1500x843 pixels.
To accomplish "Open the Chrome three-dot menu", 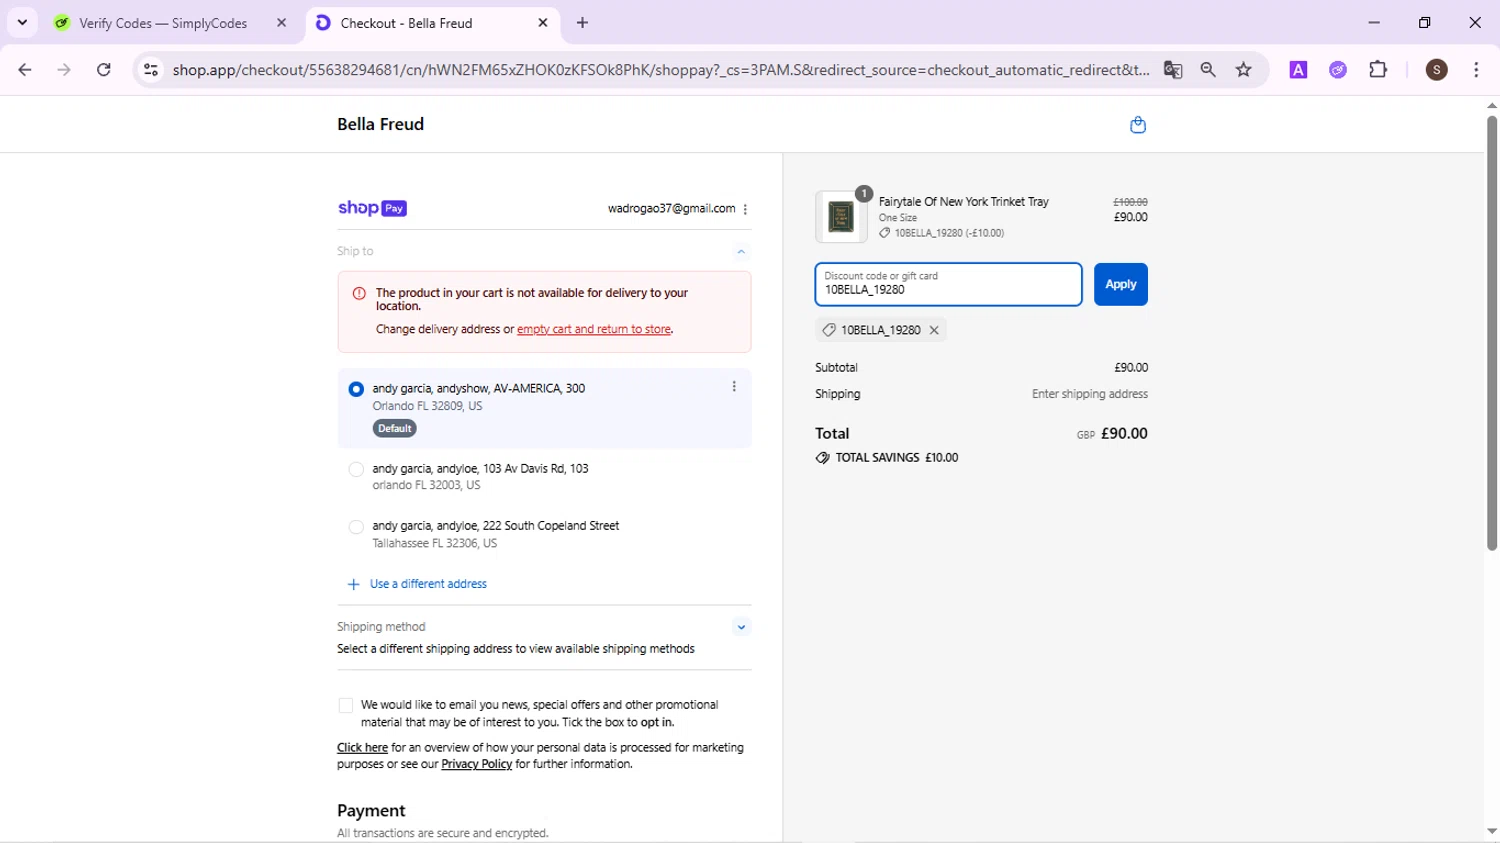I will point(1476,70).
